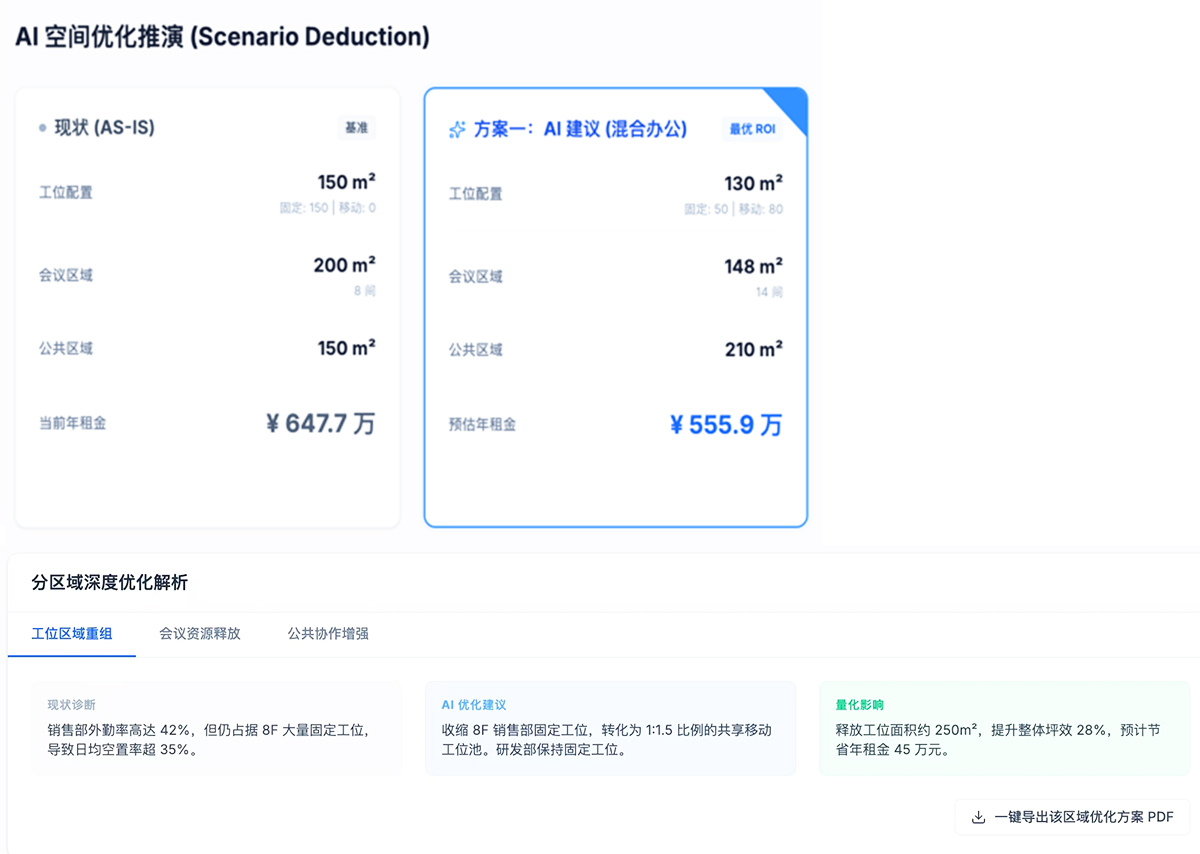1200x854 pixels.
Task: Open the AI 优化建议 card
Action: 610,728
